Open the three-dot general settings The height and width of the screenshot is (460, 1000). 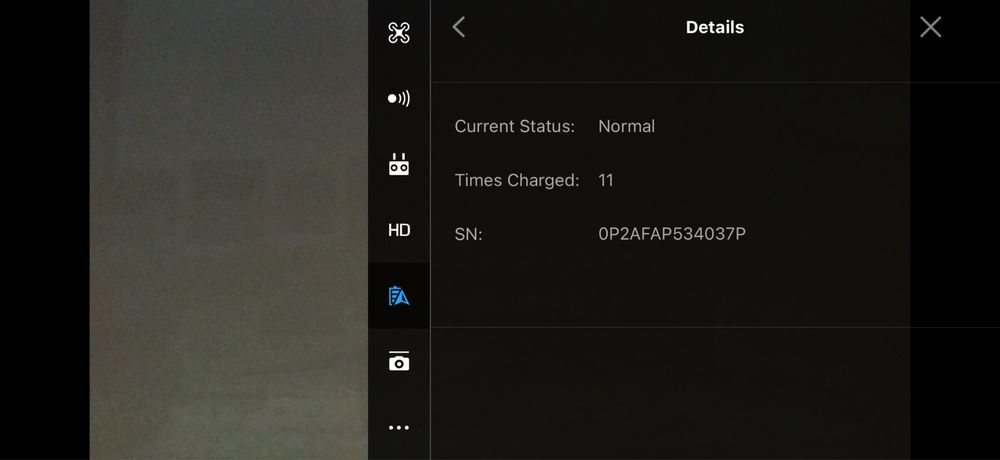(399, 427)
